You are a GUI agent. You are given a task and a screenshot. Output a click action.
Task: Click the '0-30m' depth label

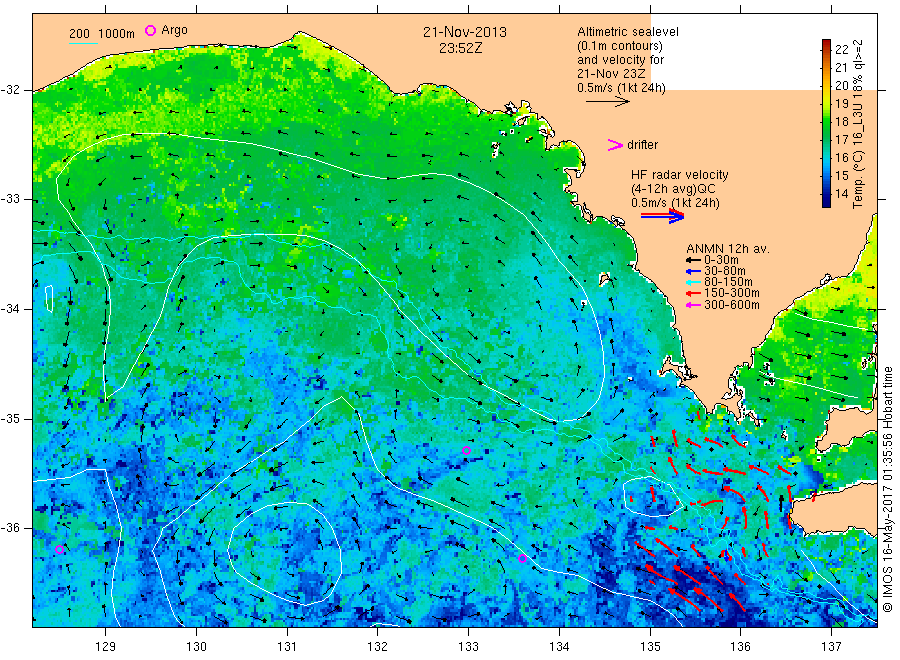(x=721, y=260)
